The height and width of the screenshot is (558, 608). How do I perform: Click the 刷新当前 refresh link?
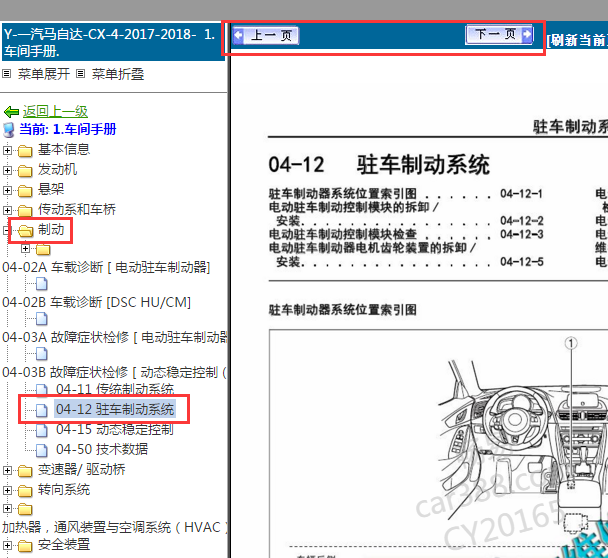pos(577,40)
